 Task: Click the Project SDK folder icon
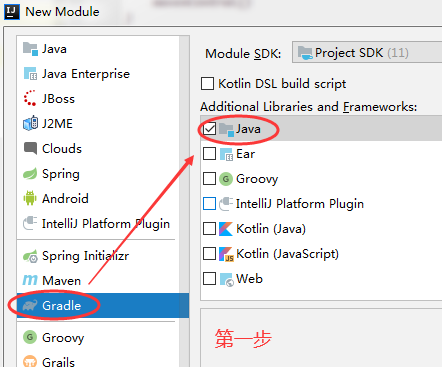click(305, 53)
